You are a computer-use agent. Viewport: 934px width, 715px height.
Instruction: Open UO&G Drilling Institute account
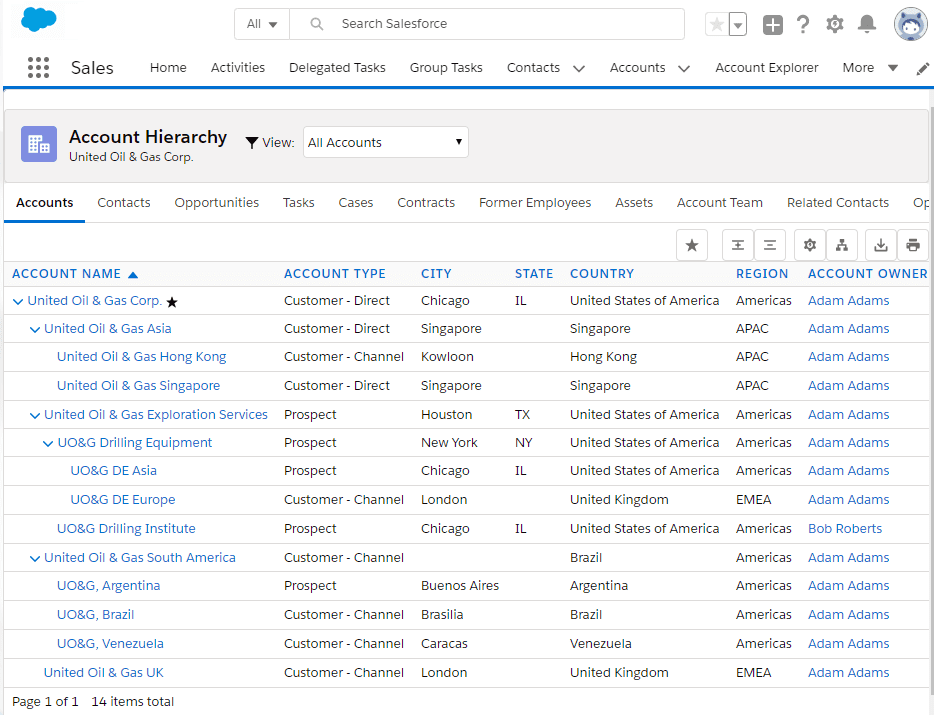click(x=126, y=529)
